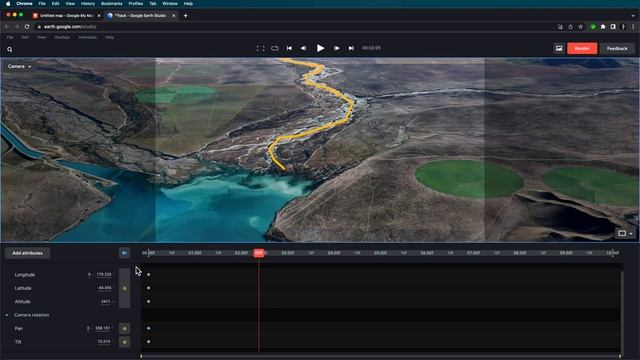
Task: Click the Longitude value field
Action: click(x=104, y=275)
